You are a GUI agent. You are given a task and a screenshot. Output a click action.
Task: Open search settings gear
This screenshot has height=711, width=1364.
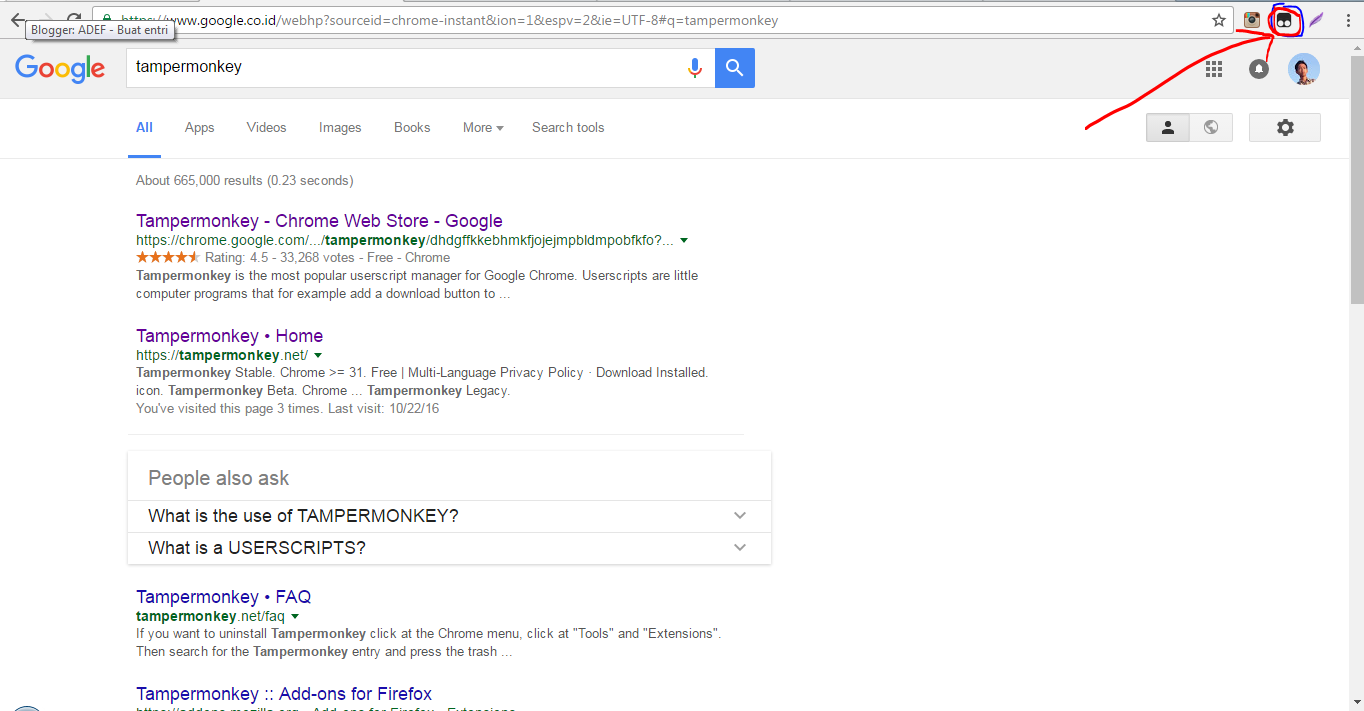click(1285, 127)
